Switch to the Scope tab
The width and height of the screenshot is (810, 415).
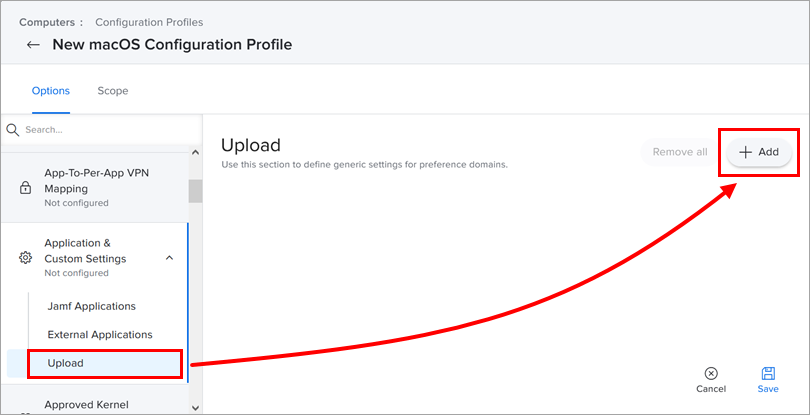tap(112, 91)
